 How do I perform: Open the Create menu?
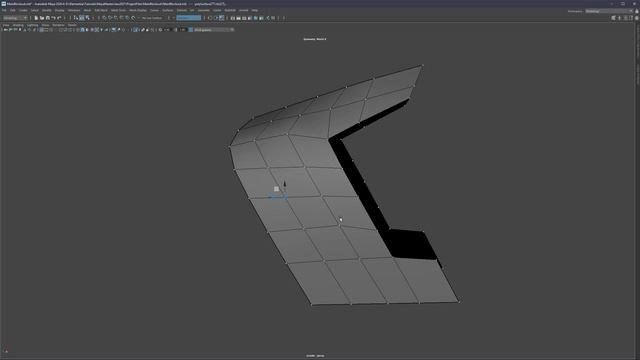pyautogui.click(x=23, y=10)
